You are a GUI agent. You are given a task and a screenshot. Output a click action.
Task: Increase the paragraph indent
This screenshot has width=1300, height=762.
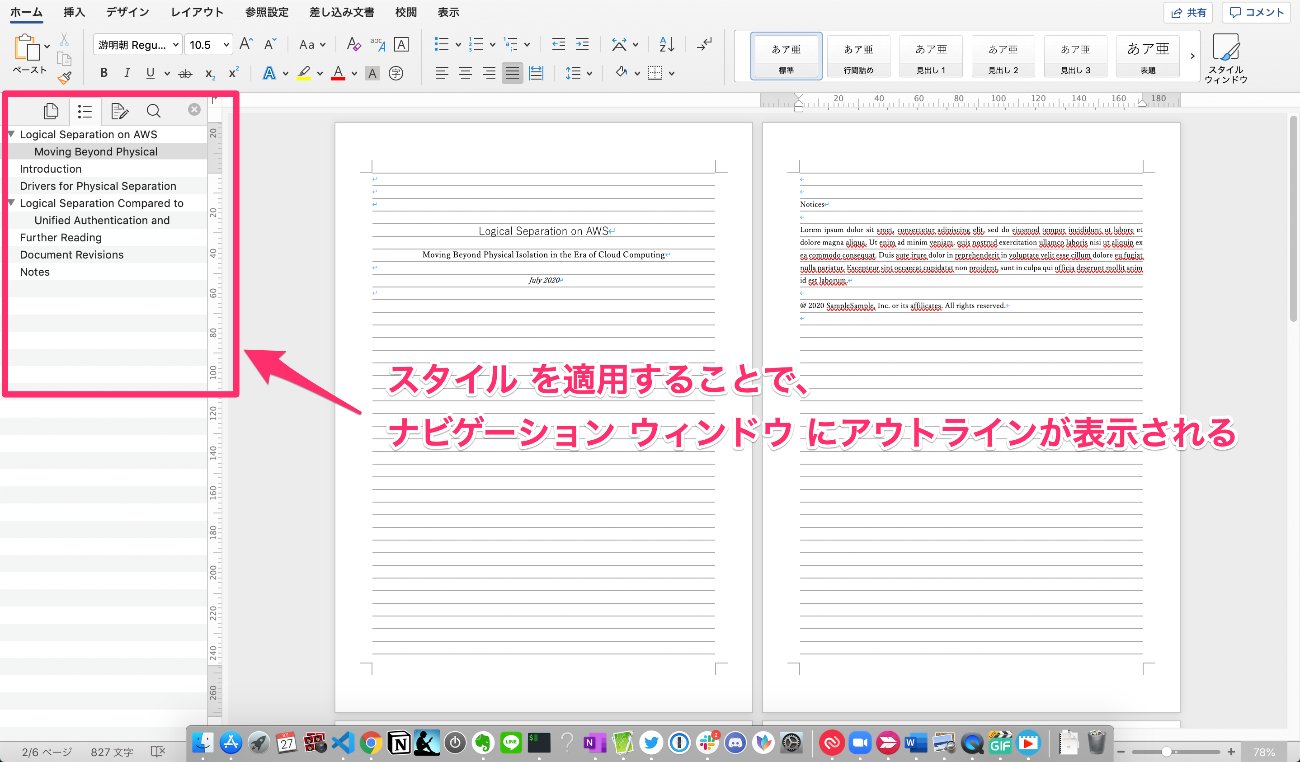(583, 44)
